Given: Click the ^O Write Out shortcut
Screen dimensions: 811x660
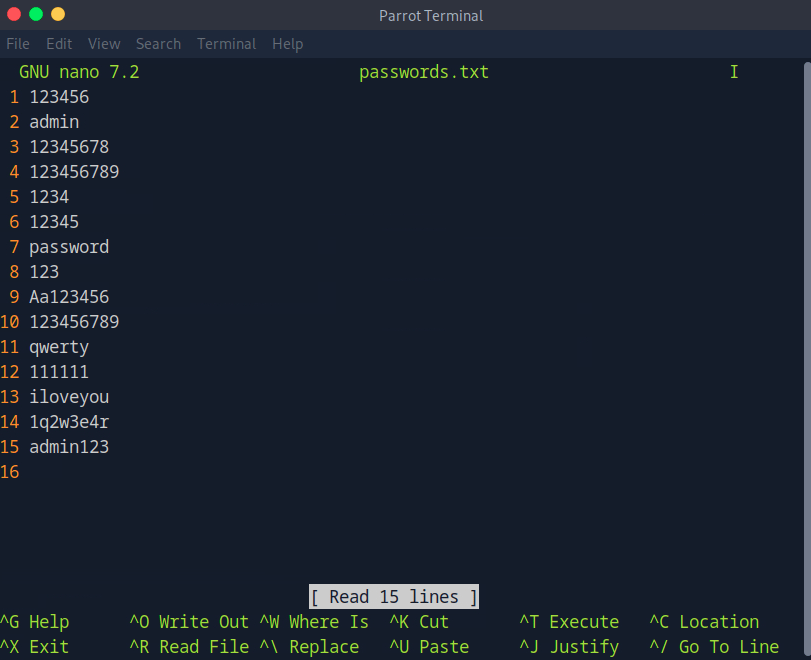Looking at the screenshot, I should (189, 622).
